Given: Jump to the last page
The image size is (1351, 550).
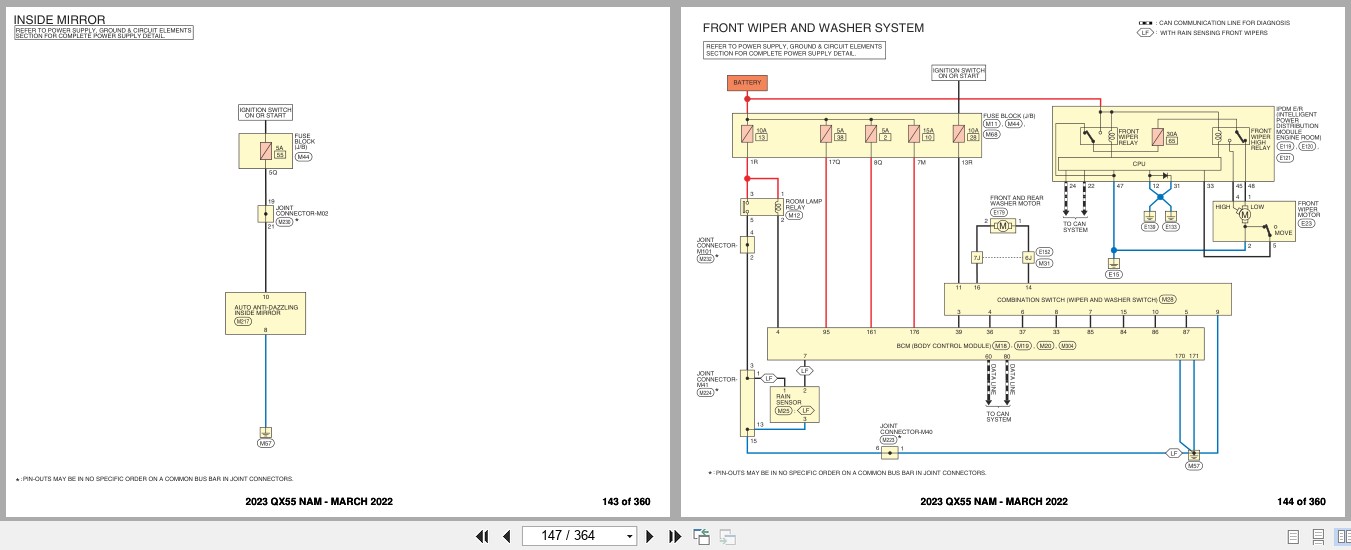Looking at the screenshot, I should pyautogui.click(x=674, y=536).
